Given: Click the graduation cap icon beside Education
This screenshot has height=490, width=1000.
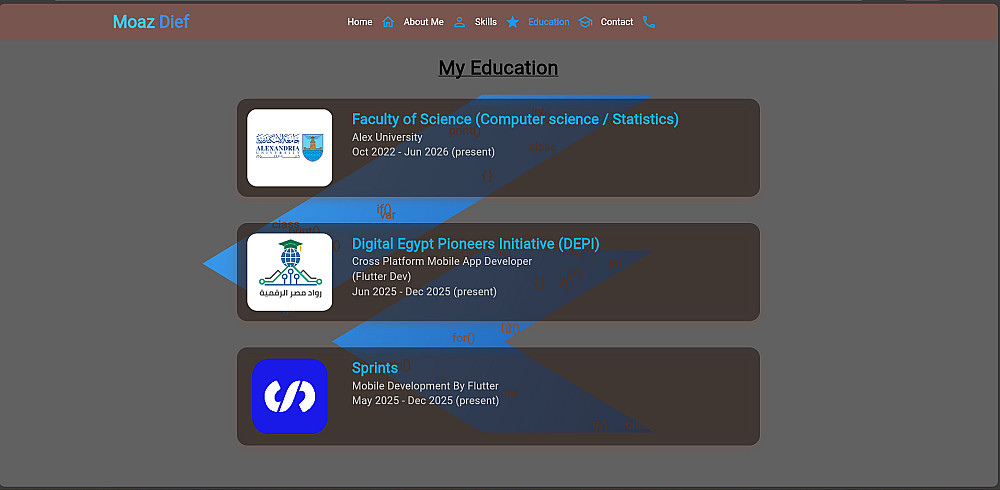Looking at the screenshot, I should [585, 22].
